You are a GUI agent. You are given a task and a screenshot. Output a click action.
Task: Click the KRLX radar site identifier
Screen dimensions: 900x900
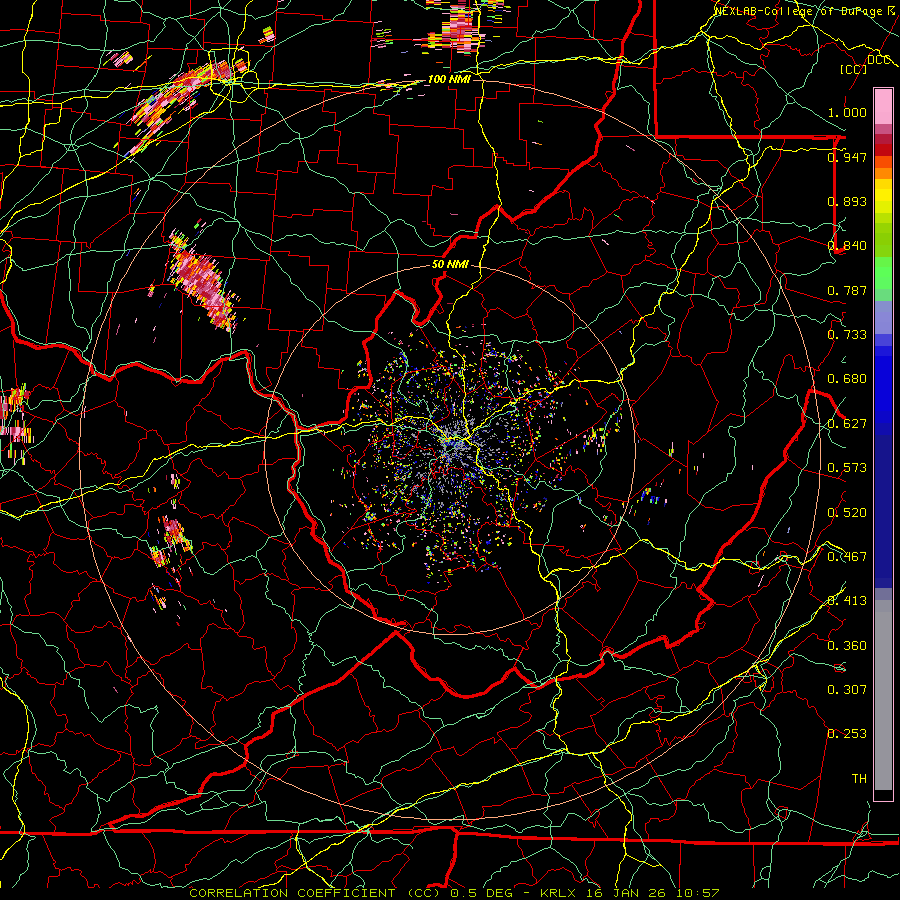(560, 893)
